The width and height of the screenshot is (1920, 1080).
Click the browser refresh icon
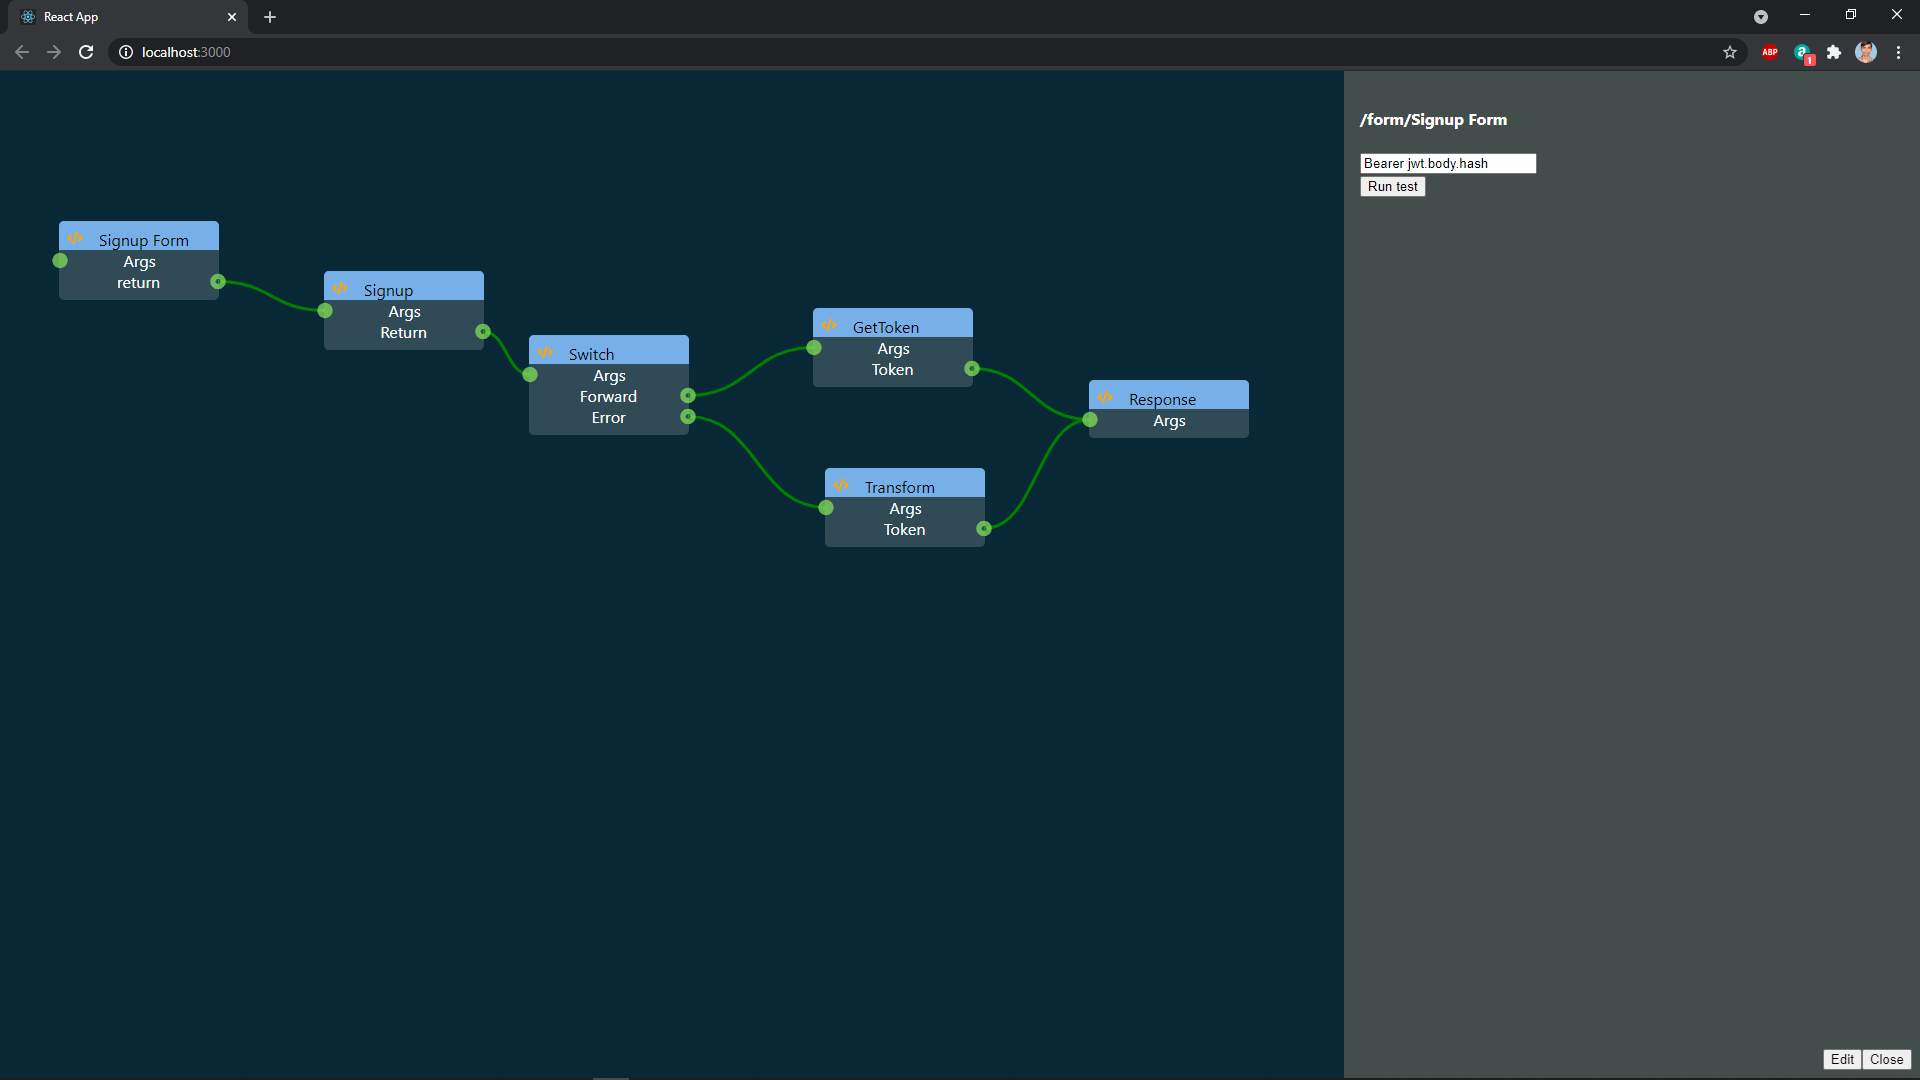click(84, 53)
